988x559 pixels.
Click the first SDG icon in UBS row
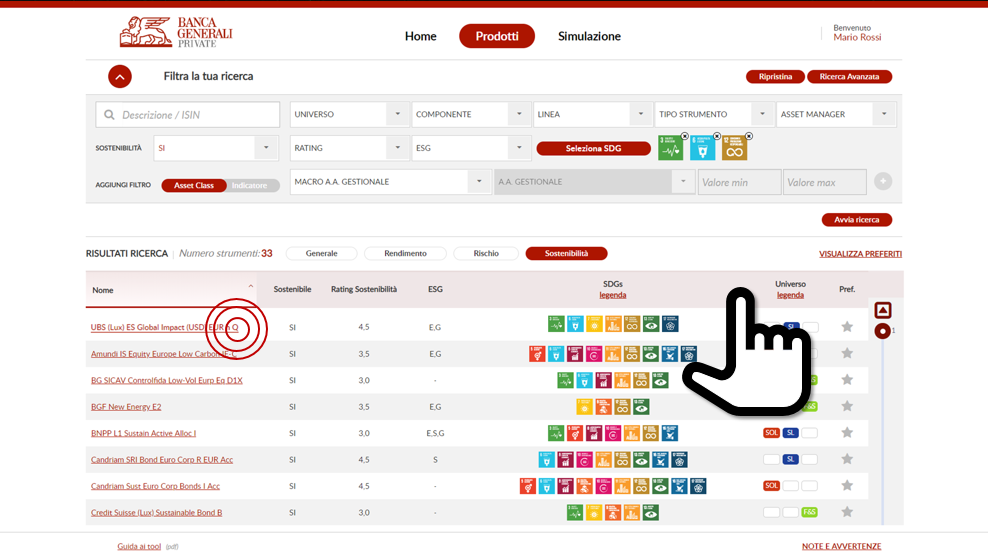pyautogui.click(x=556, y=324)
